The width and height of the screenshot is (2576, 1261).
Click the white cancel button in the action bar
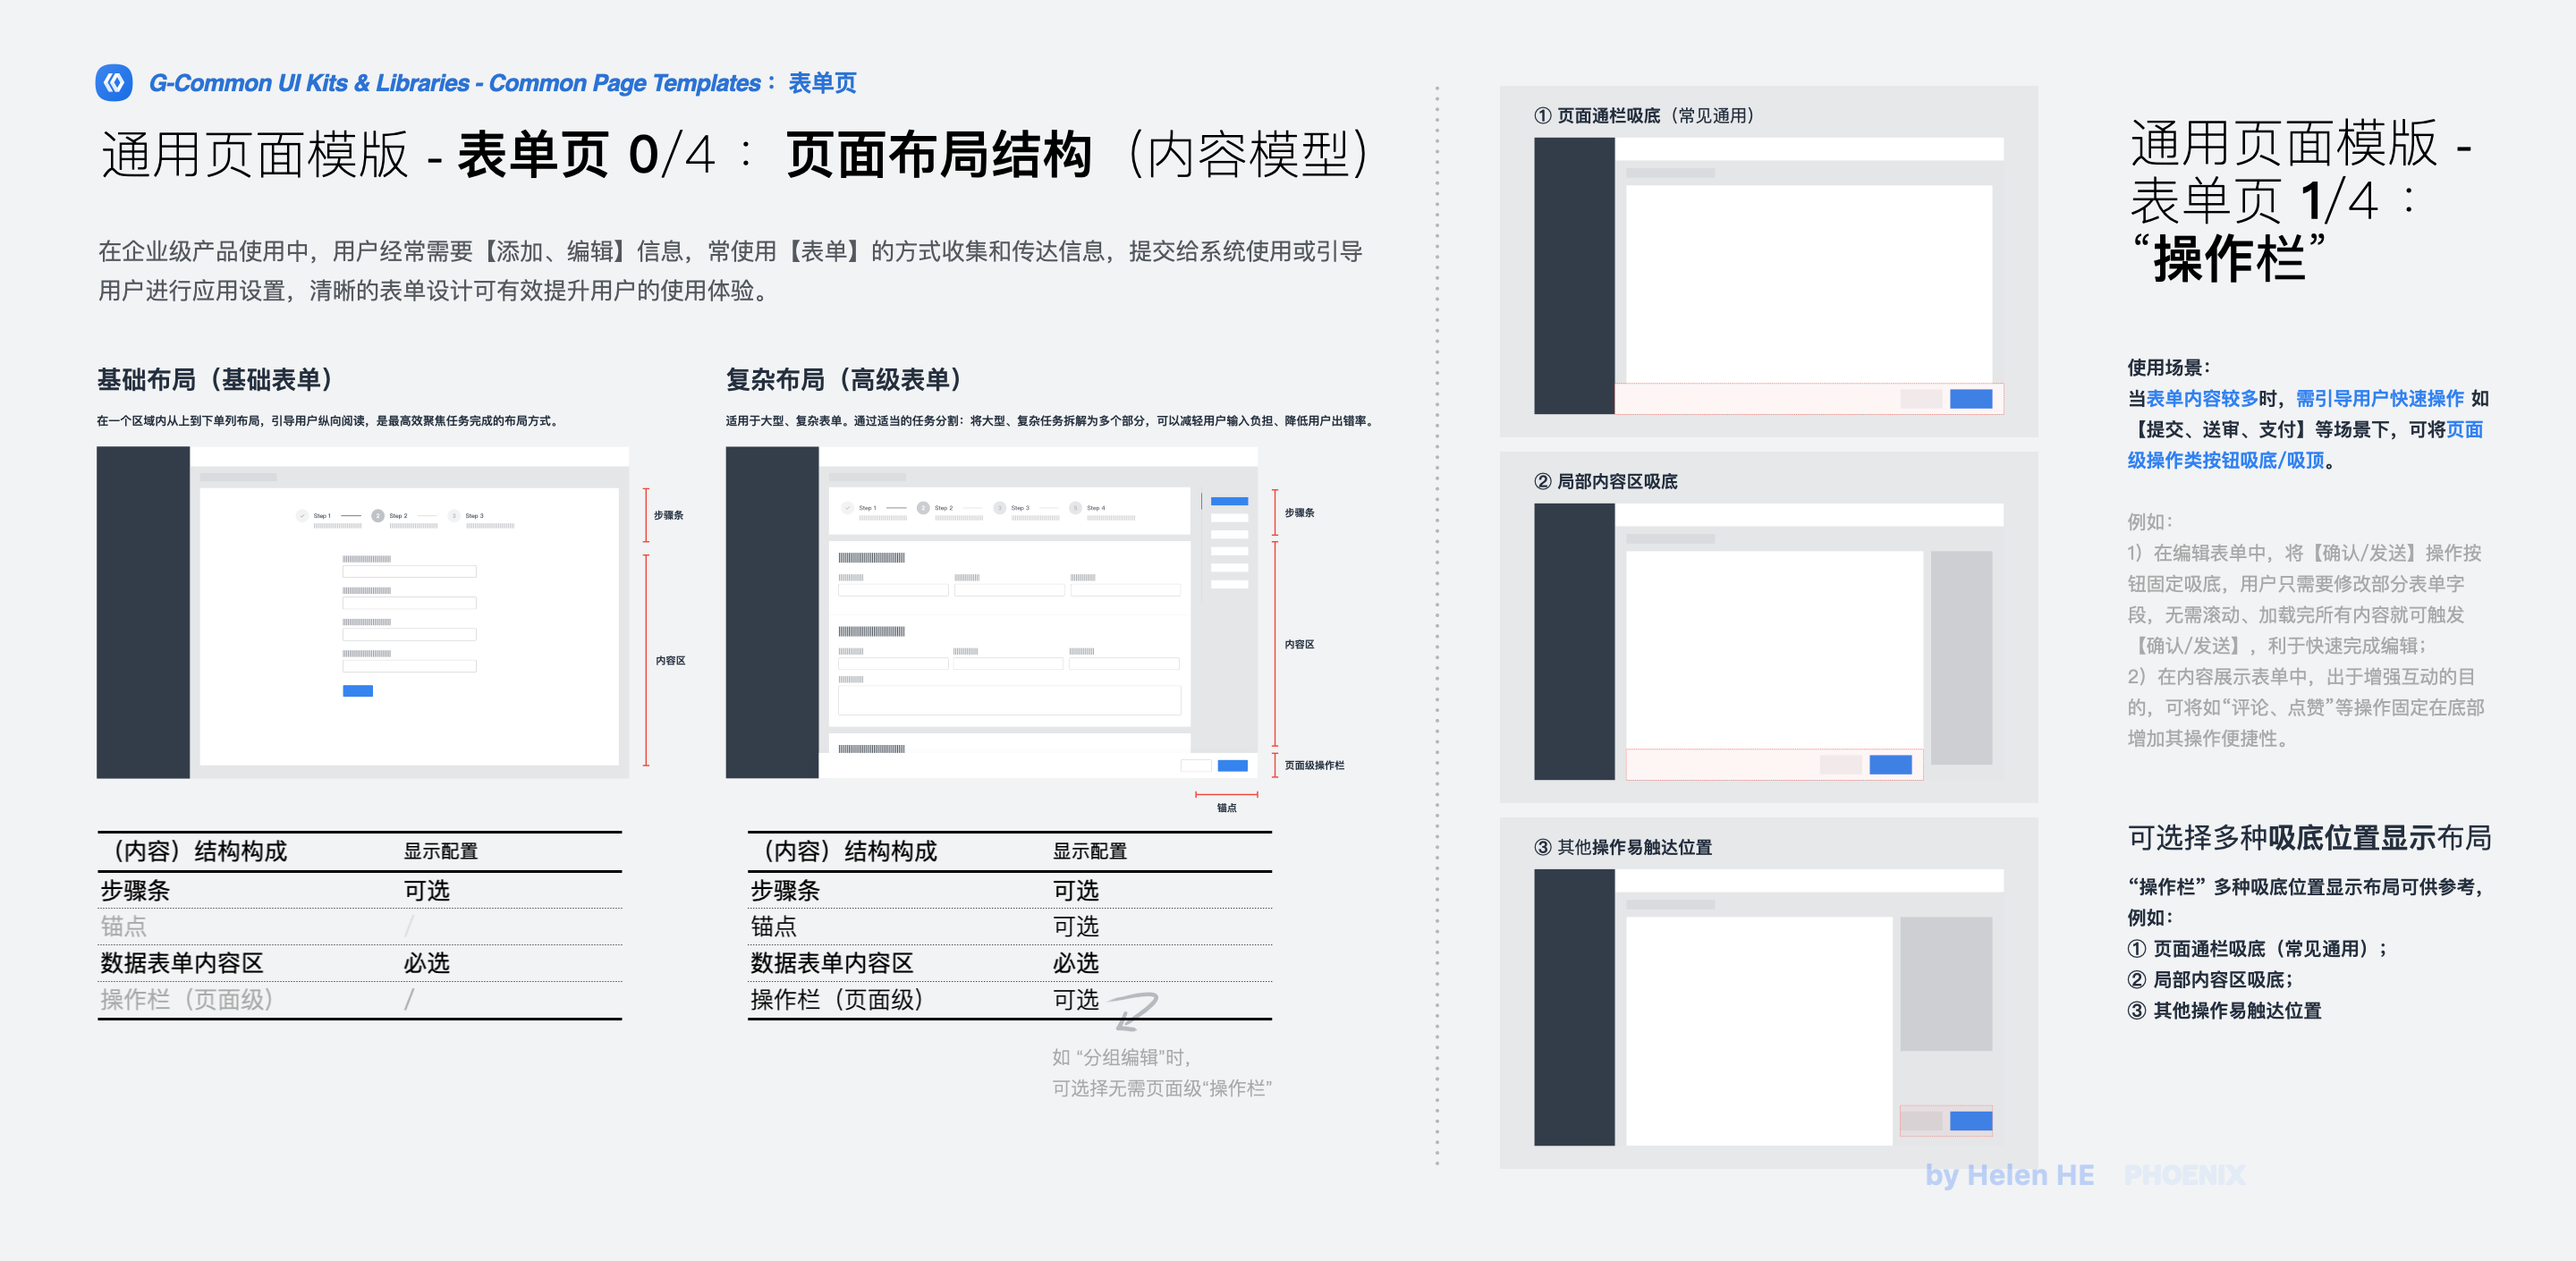coord(1196,766)
